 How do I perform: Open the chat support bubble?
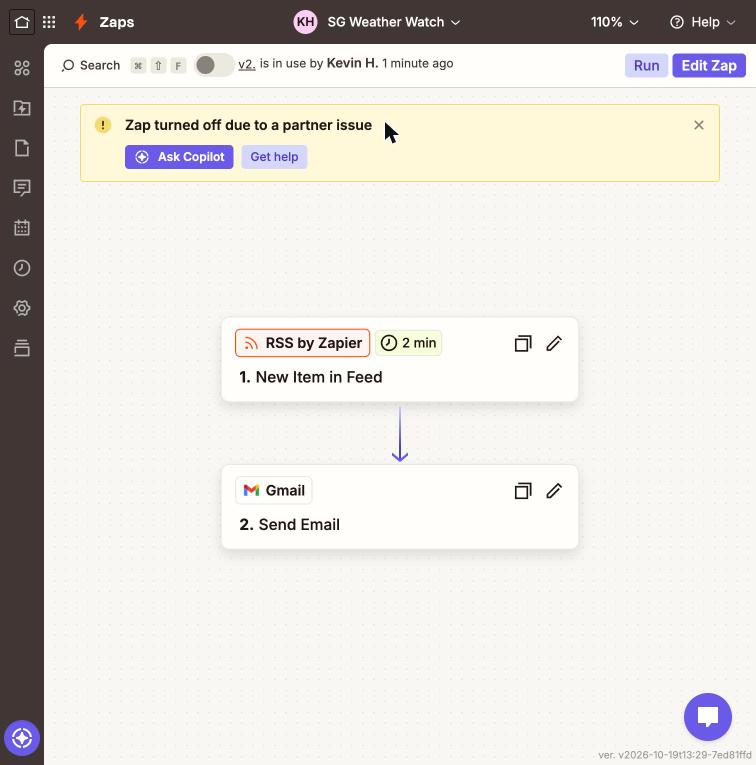[x=708, y=717]
